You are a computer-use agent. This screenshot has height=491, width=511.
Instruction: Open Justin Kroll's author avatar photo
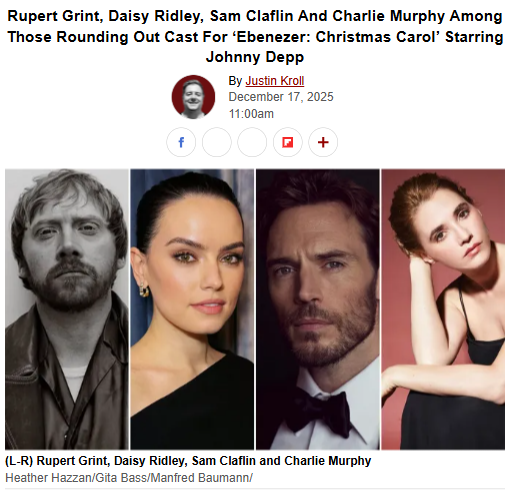click(x=193, y=97)
